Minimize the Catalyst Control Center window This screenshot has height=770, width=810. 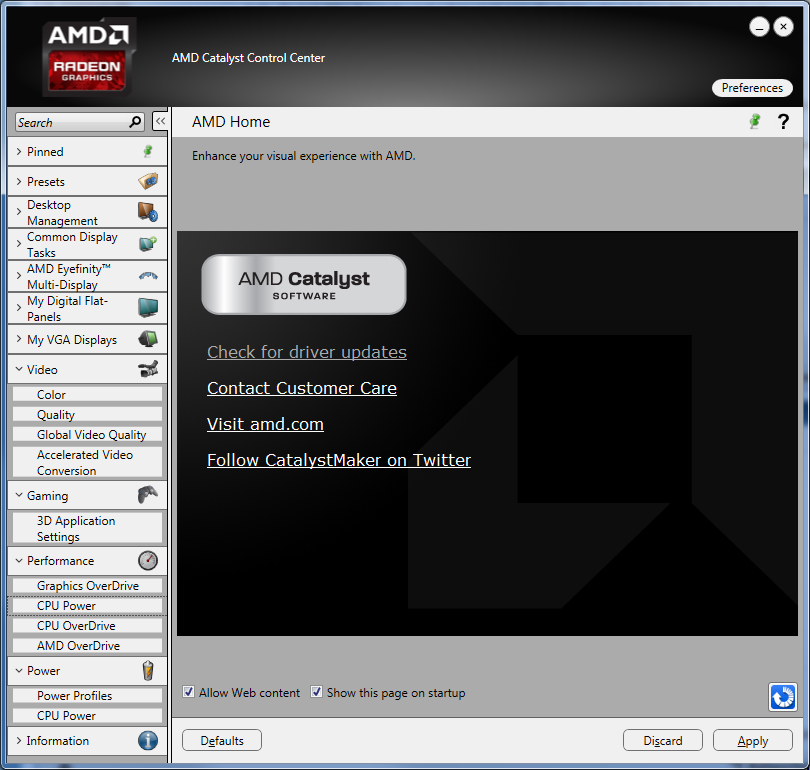click(x=759, y=27)
